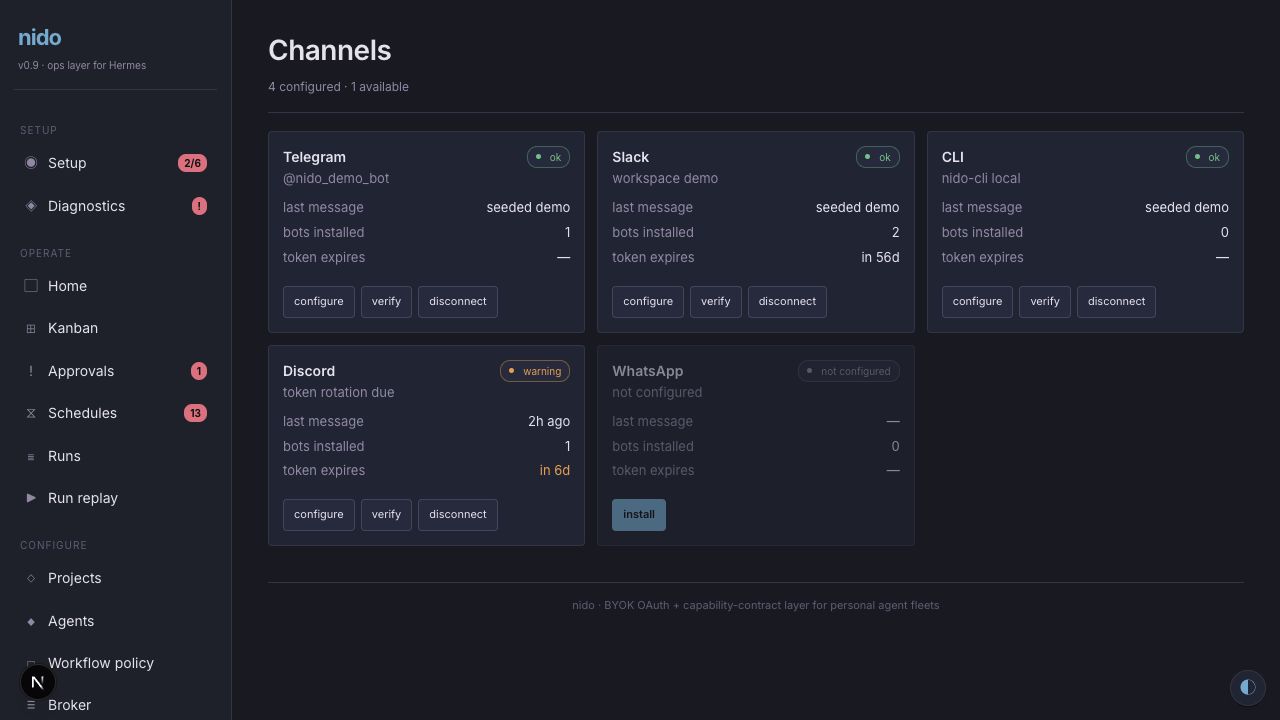Verify the Telegram channel

[386, 301]
